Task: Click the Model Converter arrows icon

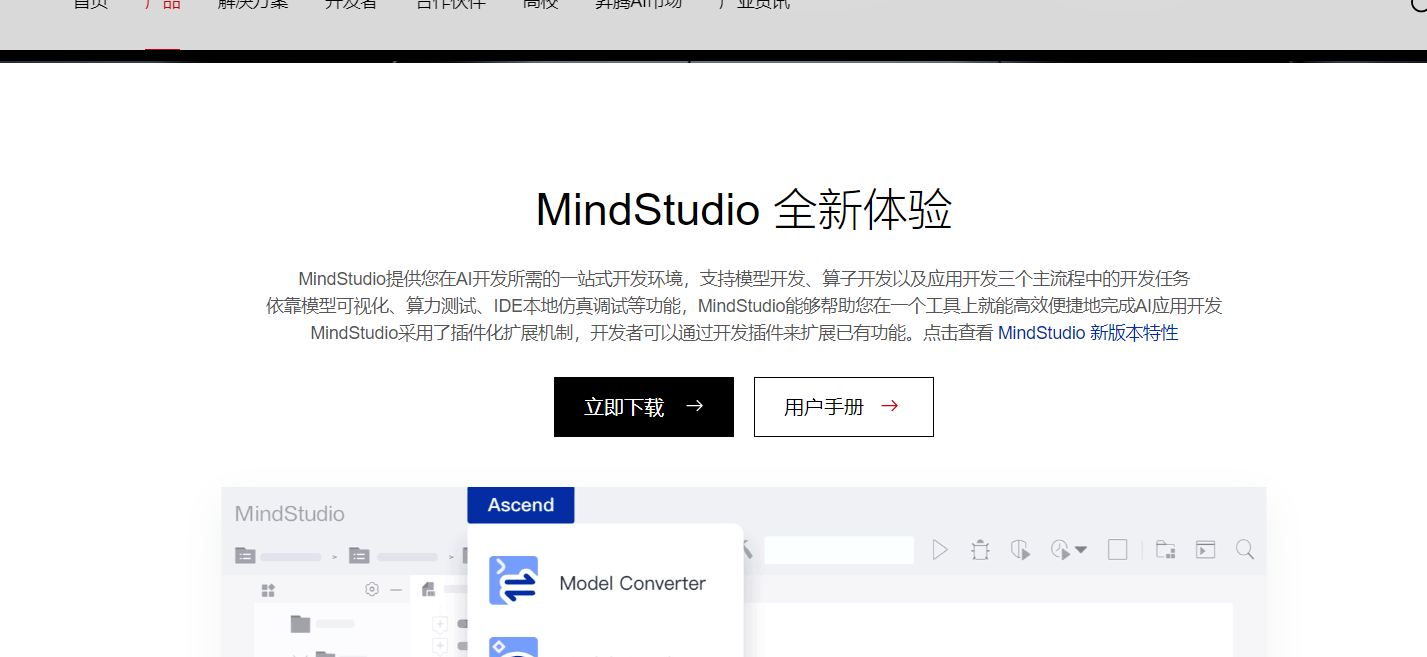Action: (513, 581)
